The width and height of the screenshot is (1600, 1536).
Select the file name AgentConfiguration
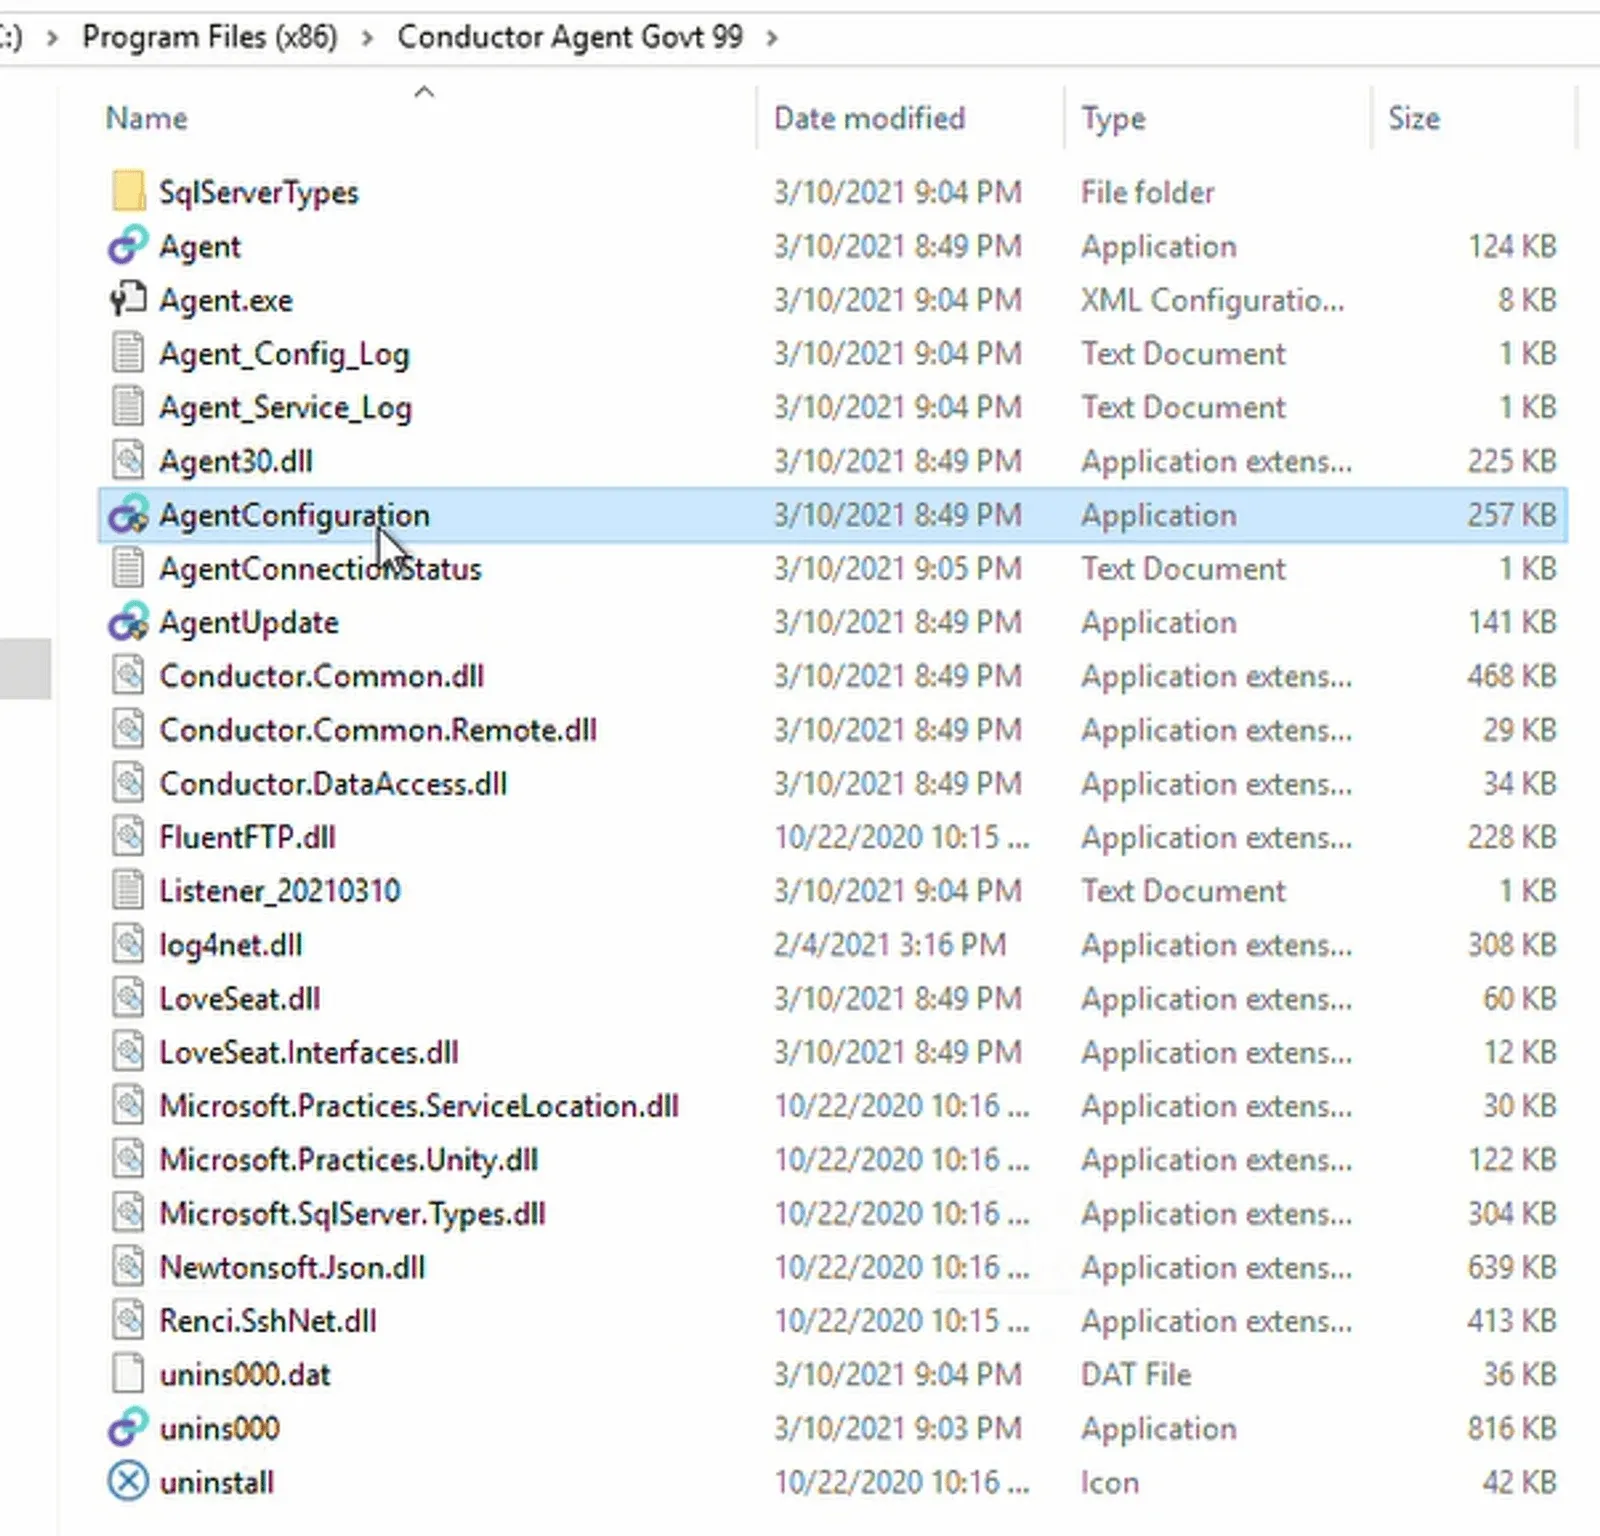tap(294, 515)
